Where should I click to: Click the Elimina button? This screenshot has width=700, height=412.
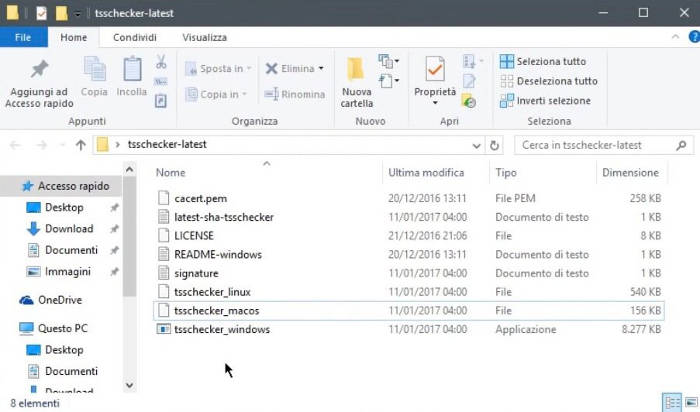290,68
